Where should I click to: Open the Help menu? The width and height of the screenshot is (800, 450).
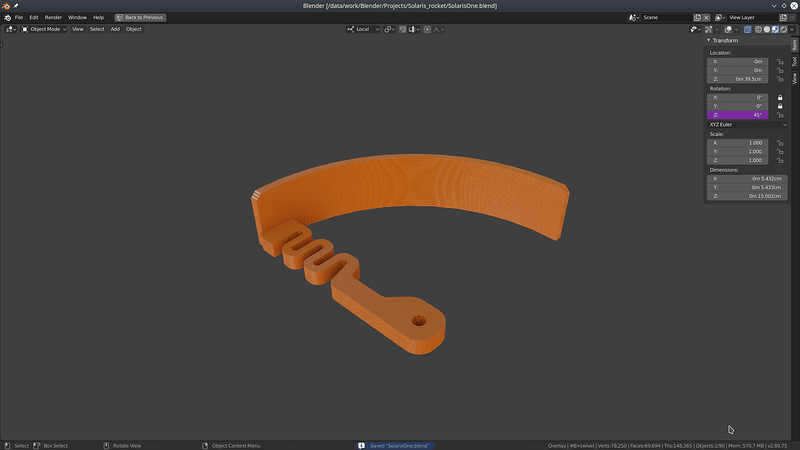(98, 17)
